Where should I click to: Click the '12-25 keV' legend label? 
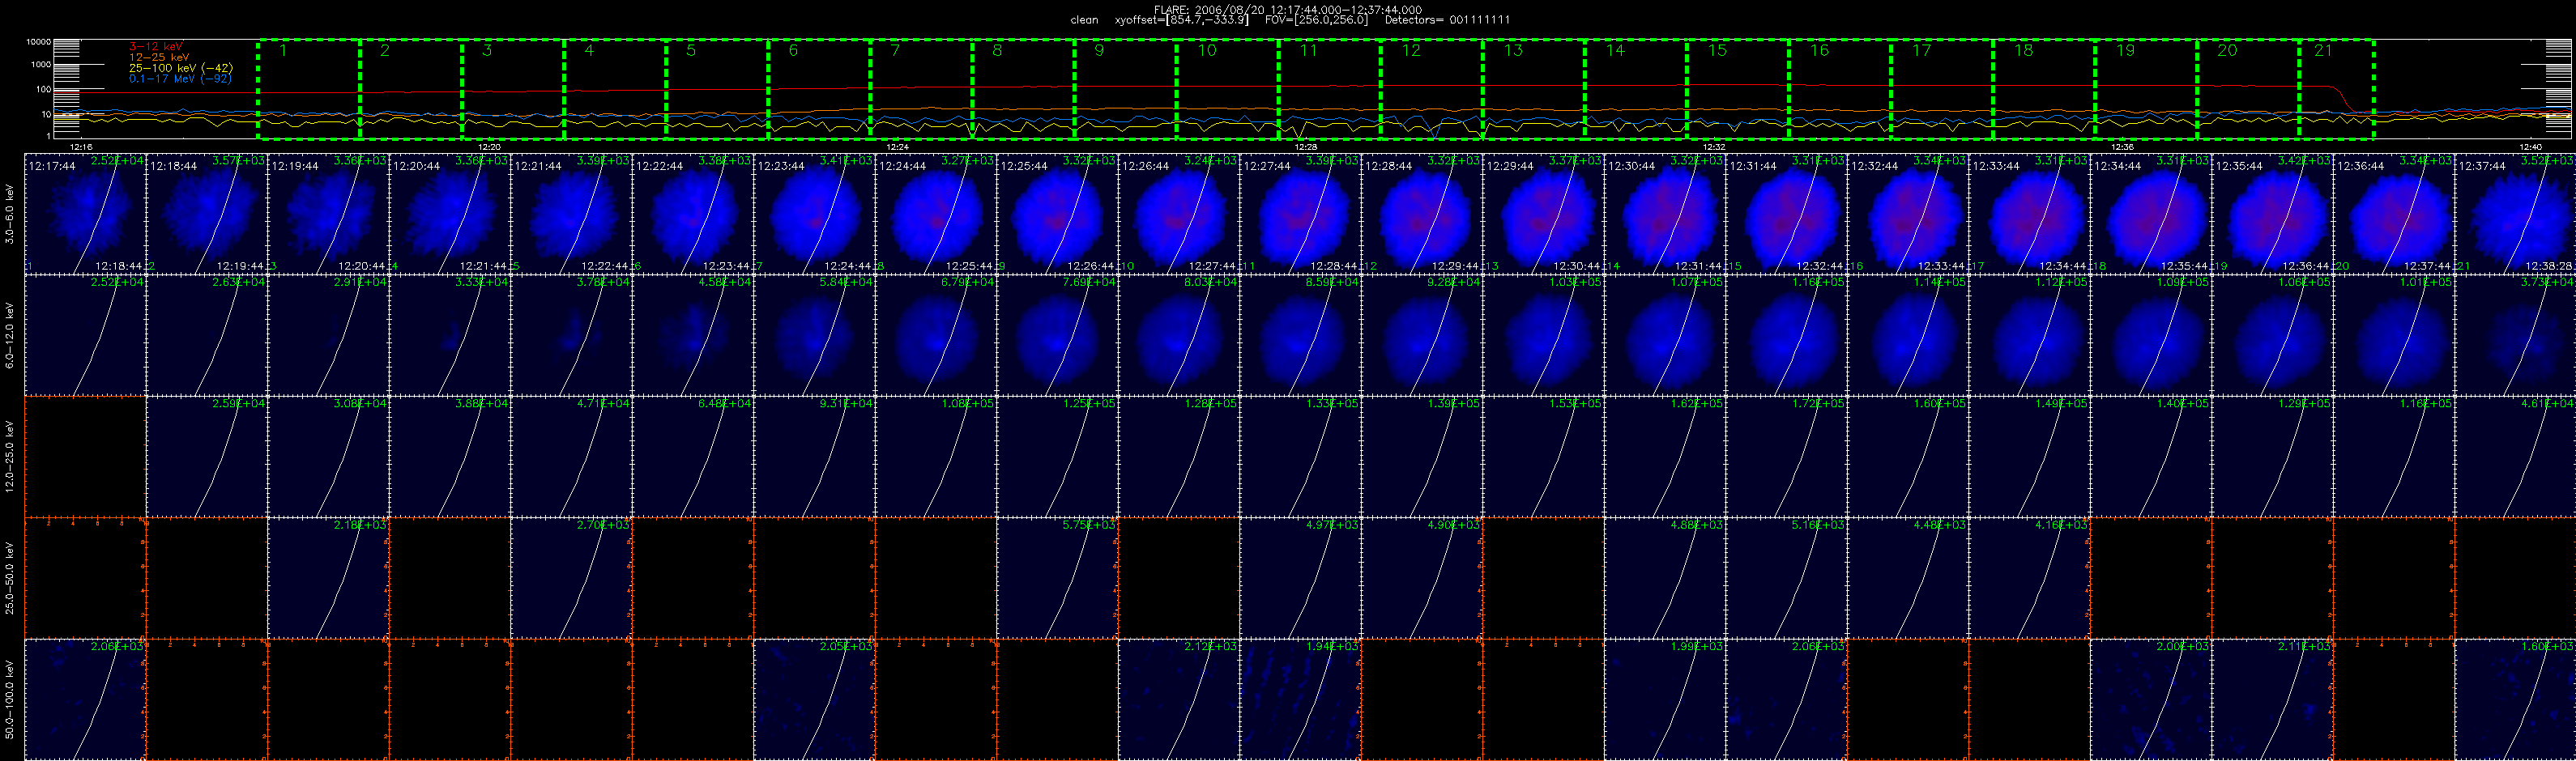(x=159, y=57)
